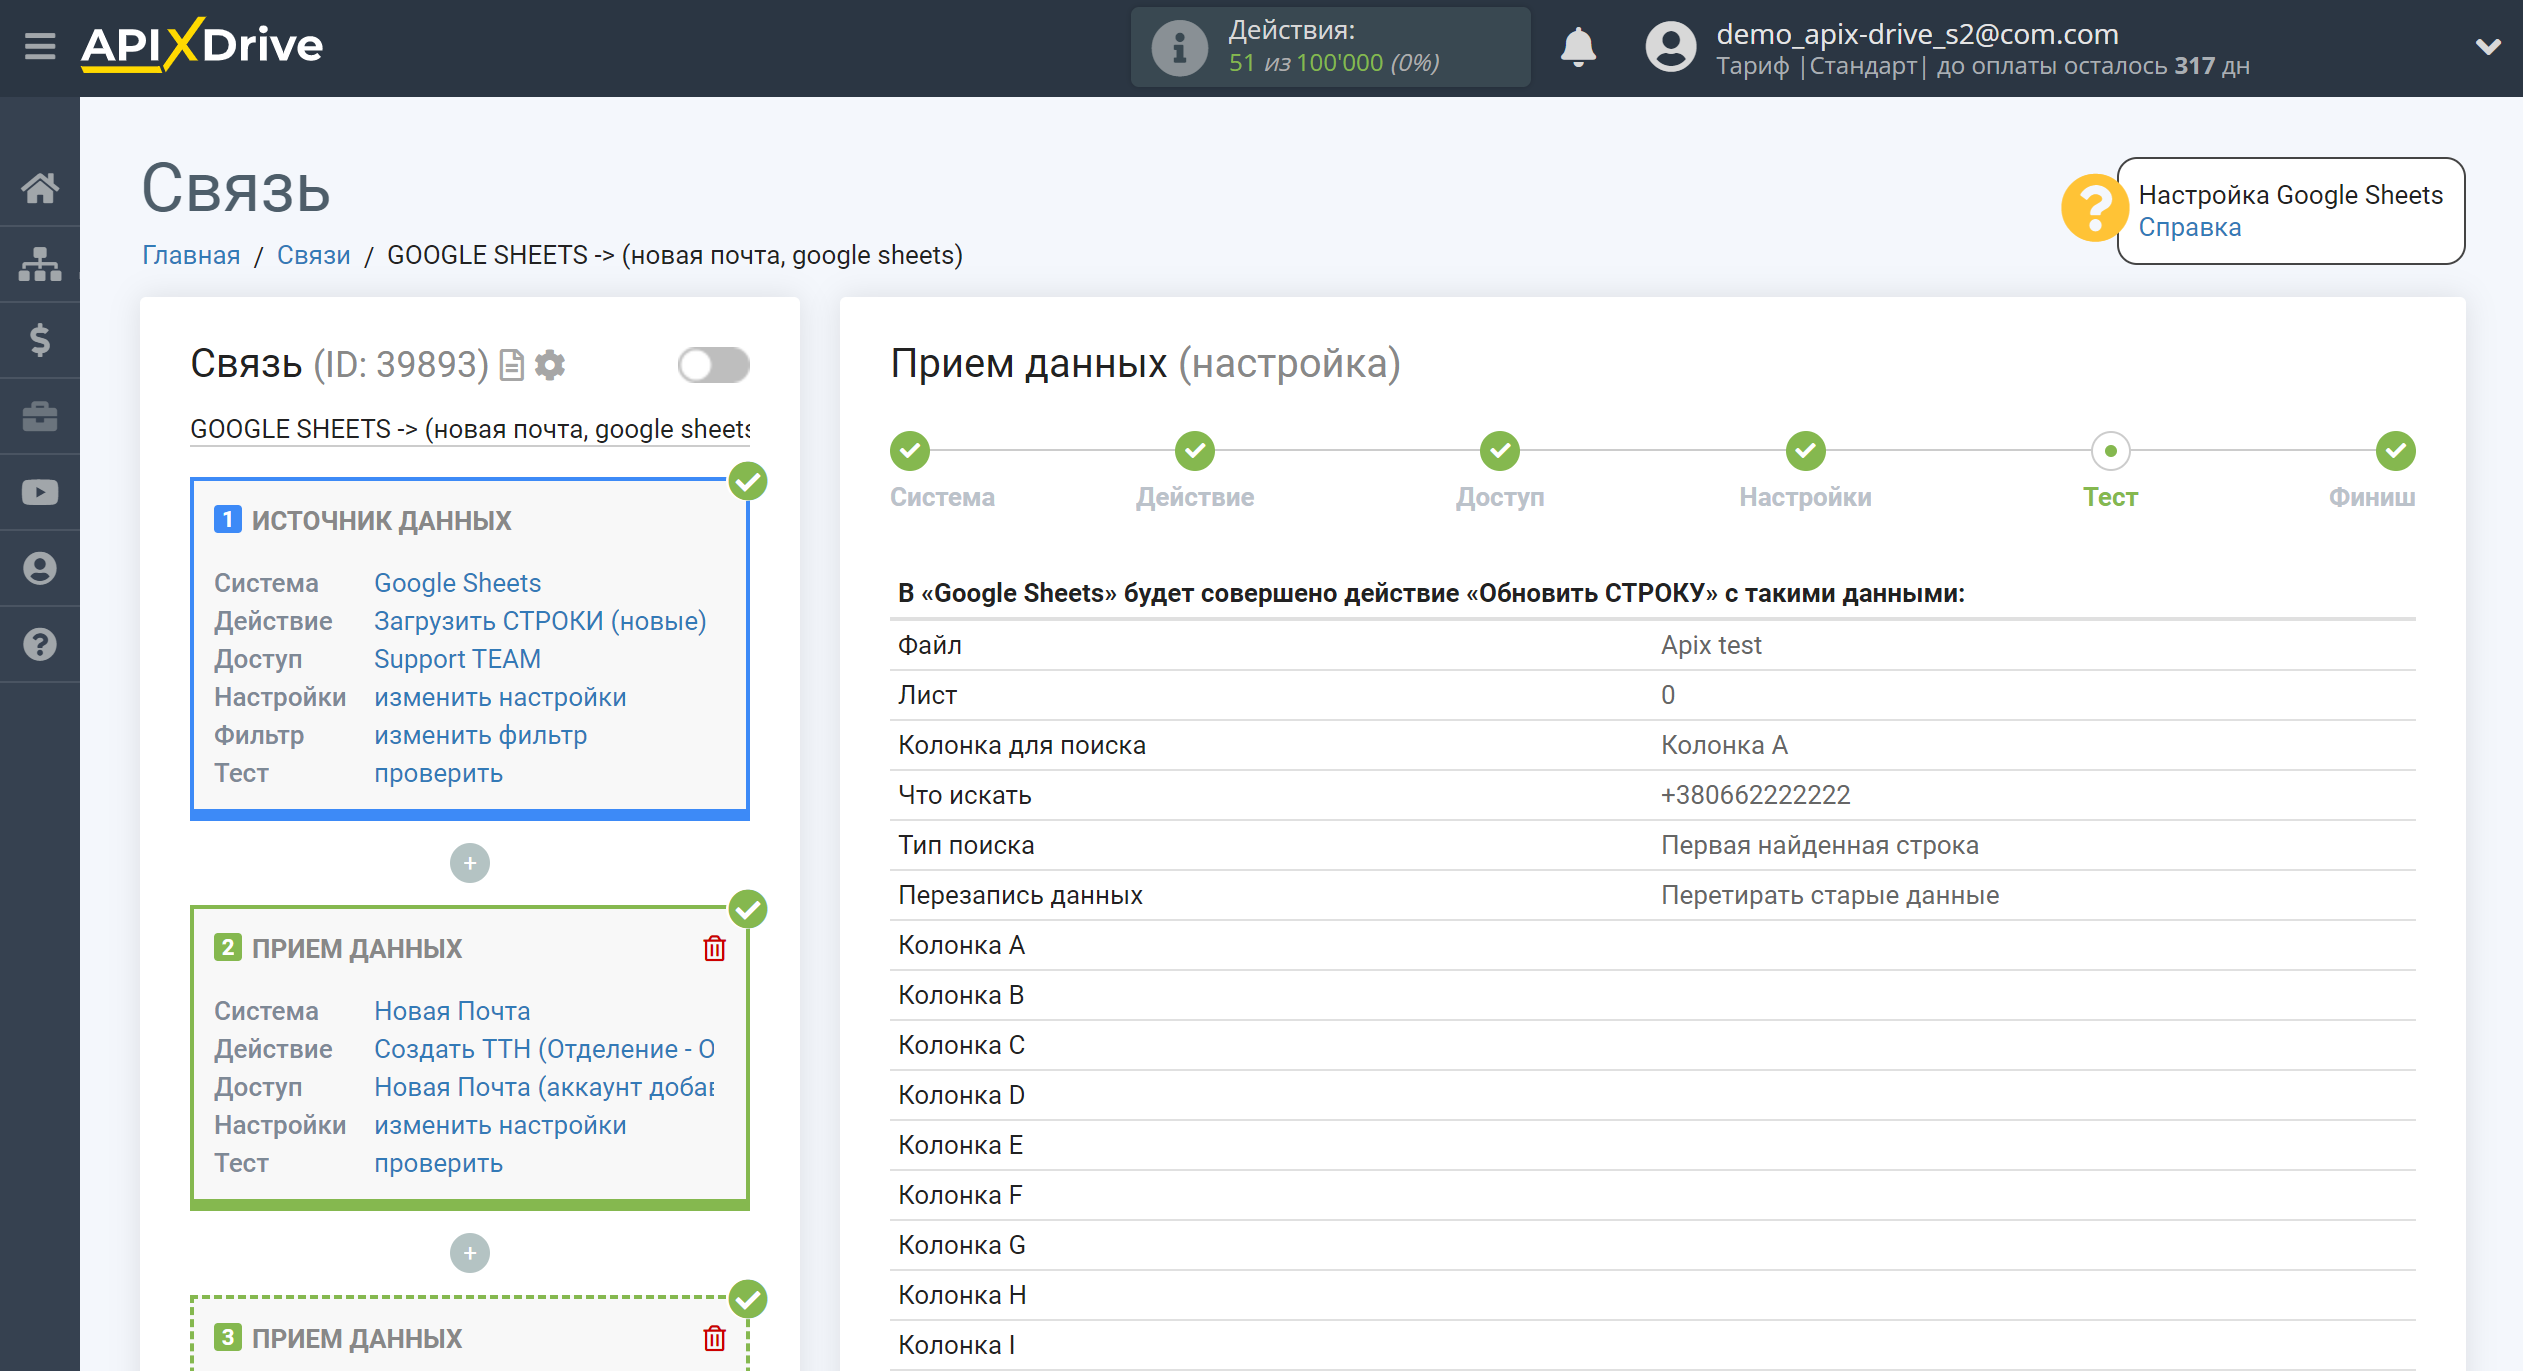Click the copy document icon beside ID
Screen dimensions: 2523x1371
(511, 365)
